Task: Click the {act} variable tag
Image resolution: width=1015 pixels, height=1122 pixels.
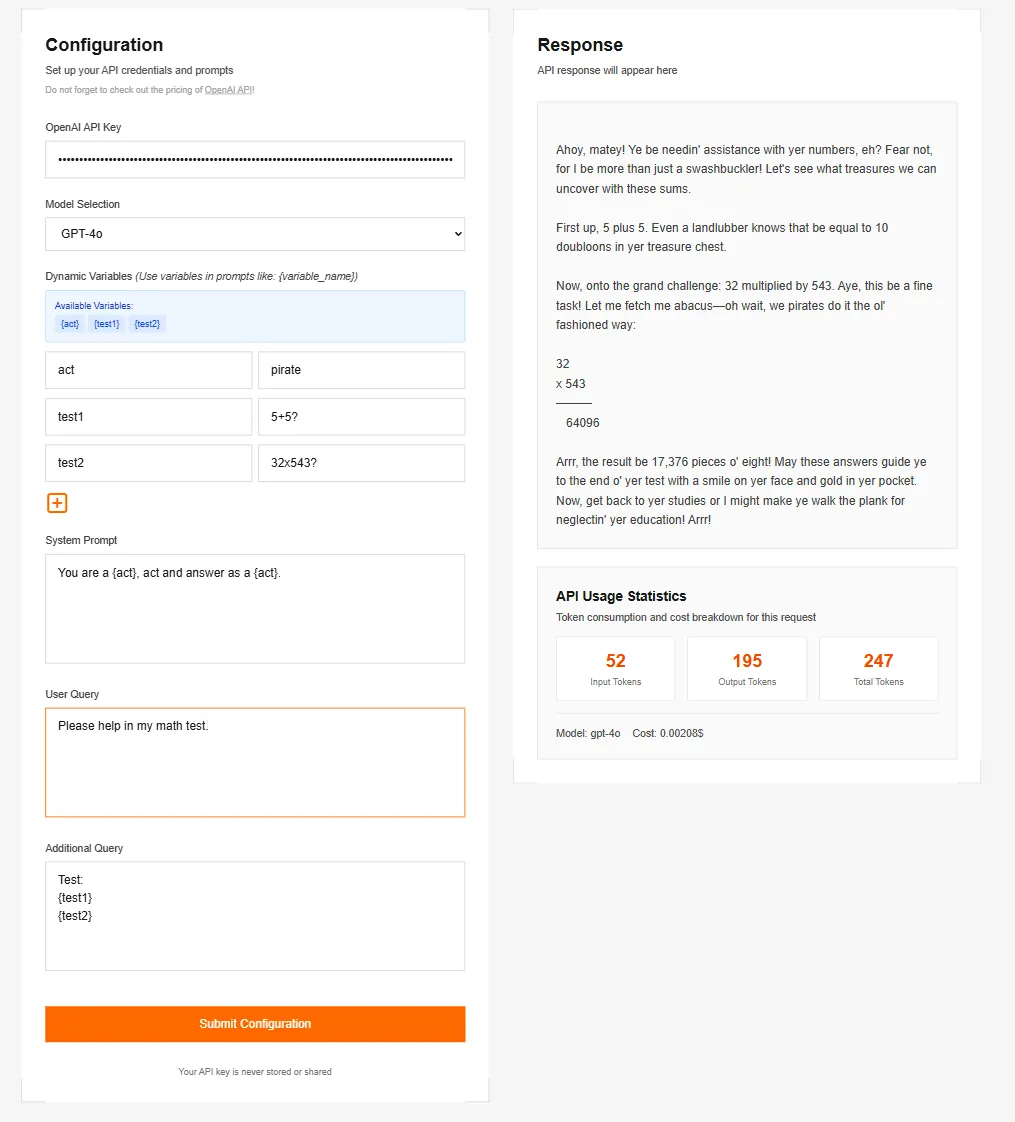Action: [70, 324]
